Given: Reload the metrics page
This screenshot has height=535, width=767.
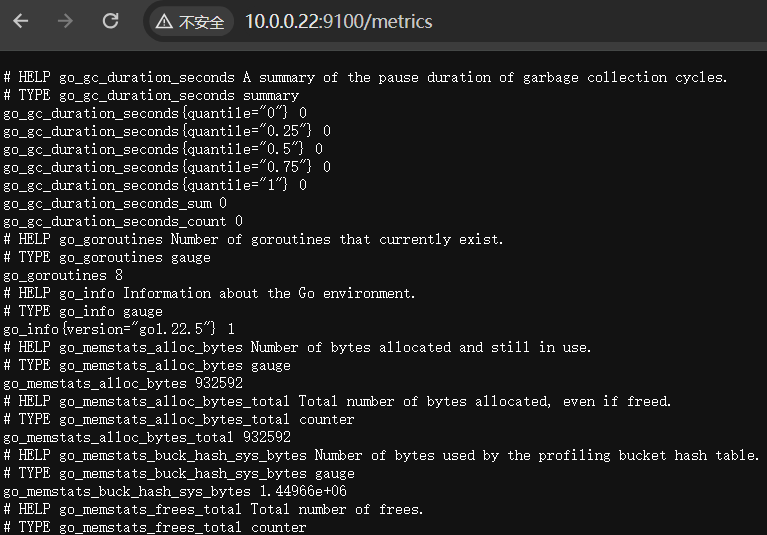Looking at the screenshot, I should (x=110, y=21).
